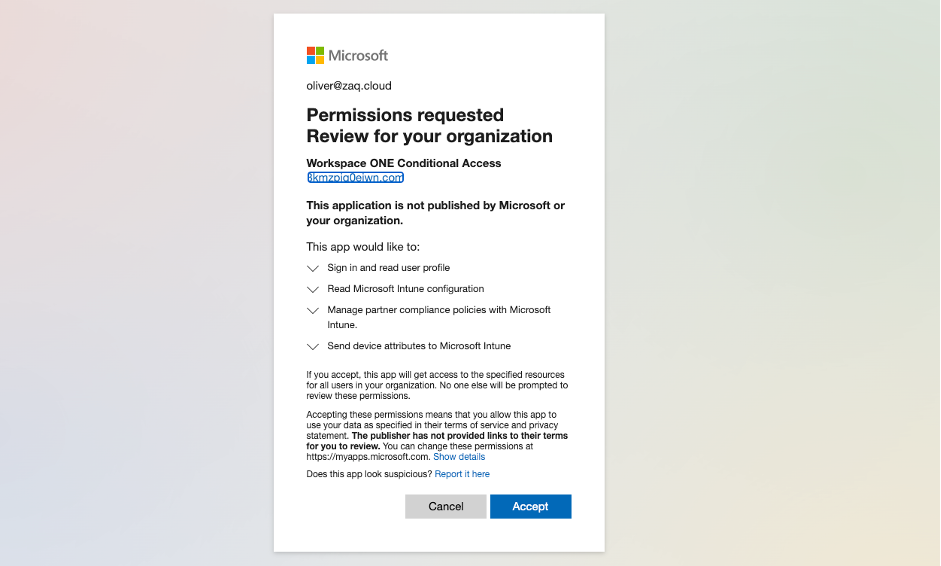This screenshot has width=941, height=566.
Task: Click the https://myapps.microsoft.com URL text
Action: [x=368, y=456]
